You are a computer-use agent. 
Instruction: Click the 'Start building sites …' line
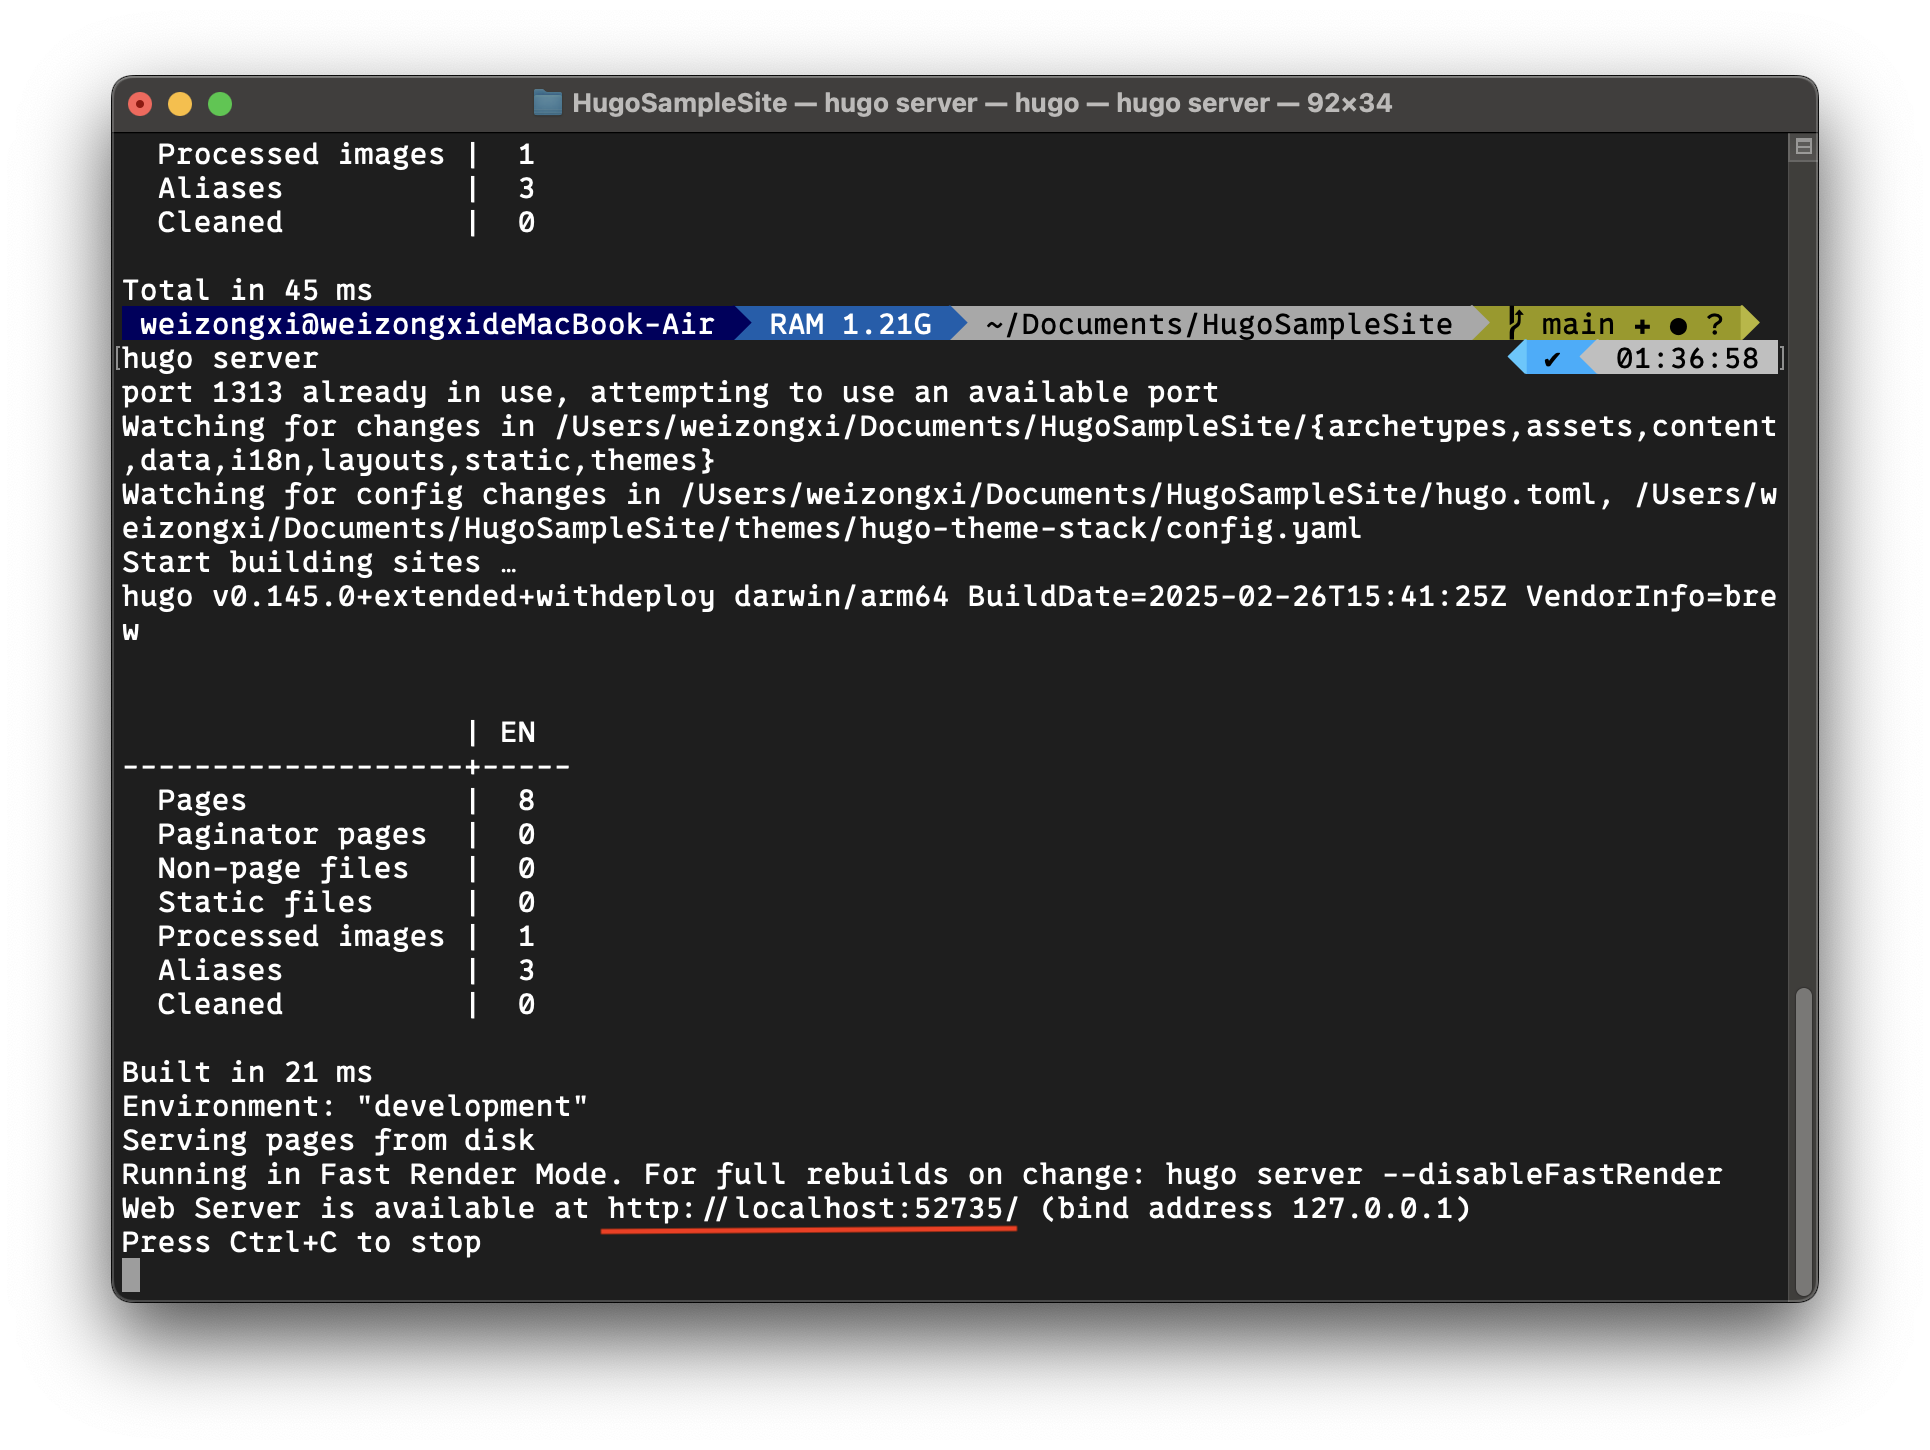click(x=319, y=562)
